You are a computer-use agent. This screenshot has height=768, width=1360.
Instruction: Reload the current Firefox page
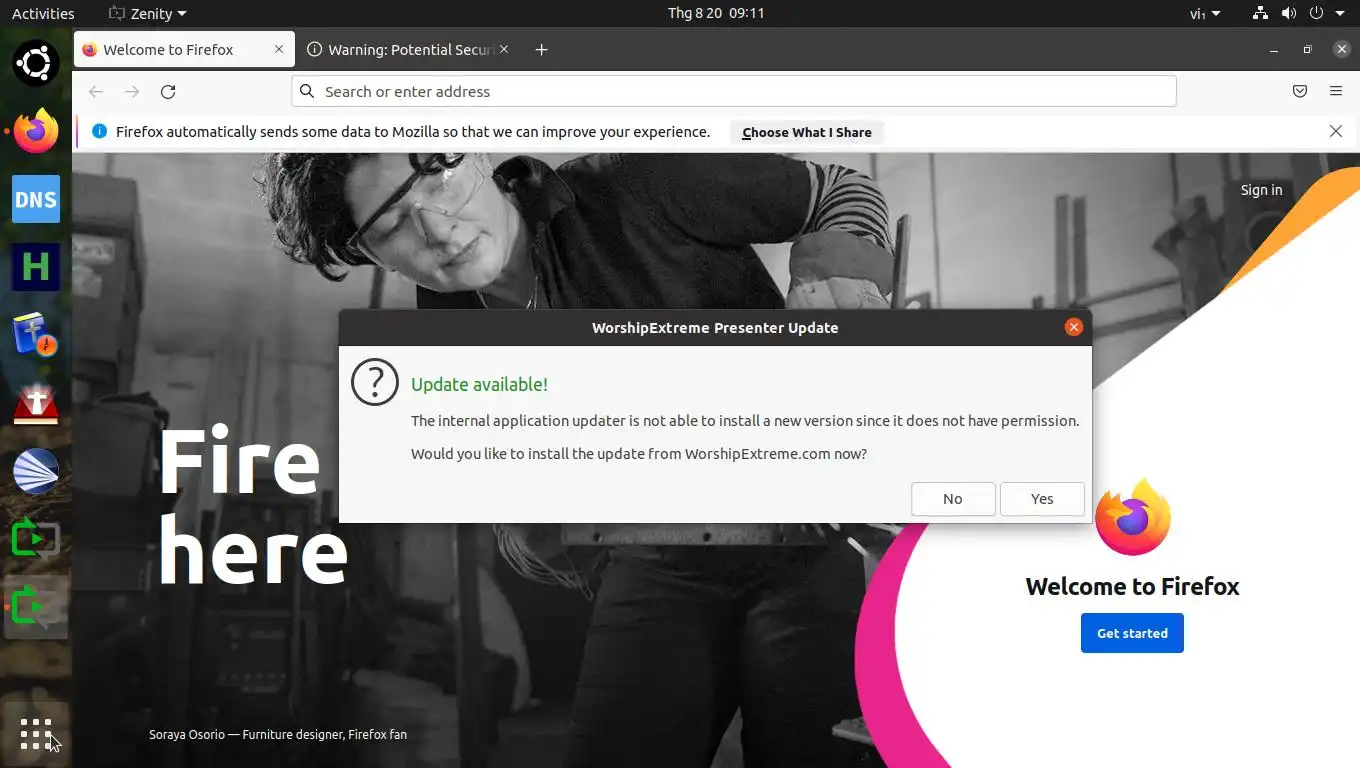pos(168,91)
